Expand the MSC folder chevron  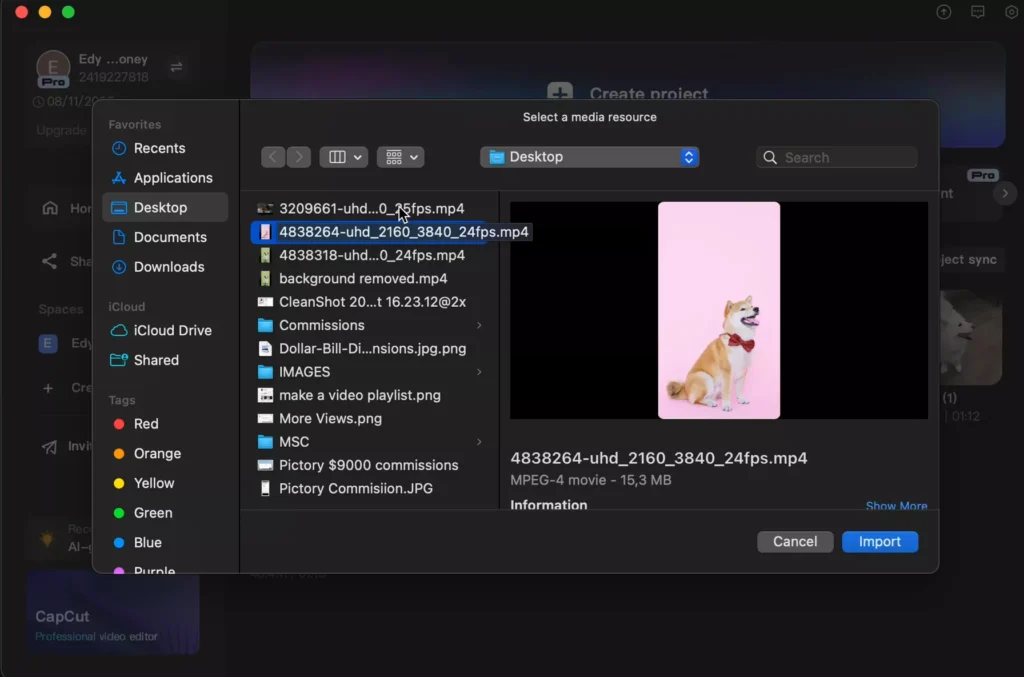tap(479, 442)
